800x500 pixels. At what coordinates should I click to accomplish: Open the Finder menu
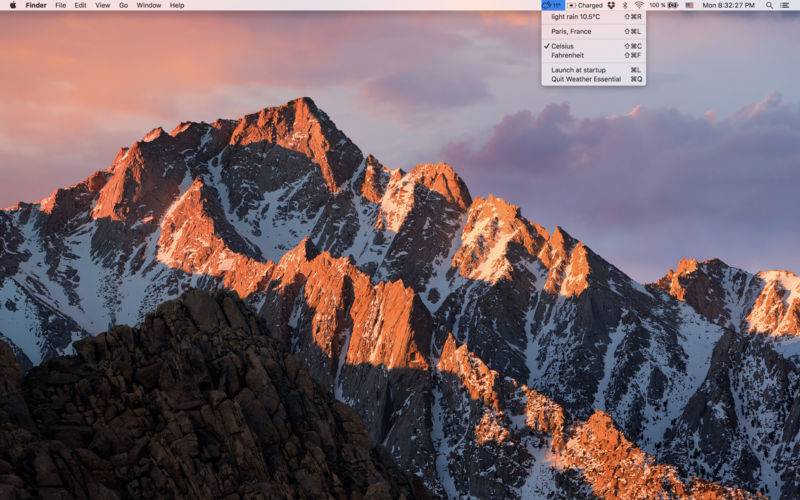click(36, 5)
